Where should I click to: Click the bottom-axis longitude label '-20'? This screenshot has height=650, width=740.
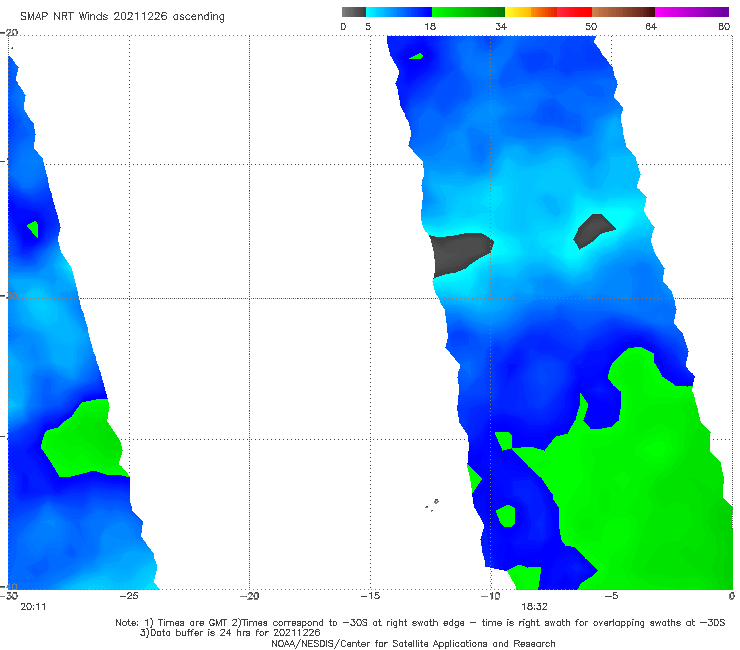tap(250, 596)
